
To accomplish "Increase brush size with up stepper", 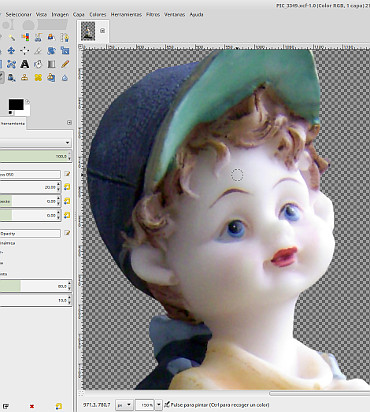I will (x=59, y=184).
